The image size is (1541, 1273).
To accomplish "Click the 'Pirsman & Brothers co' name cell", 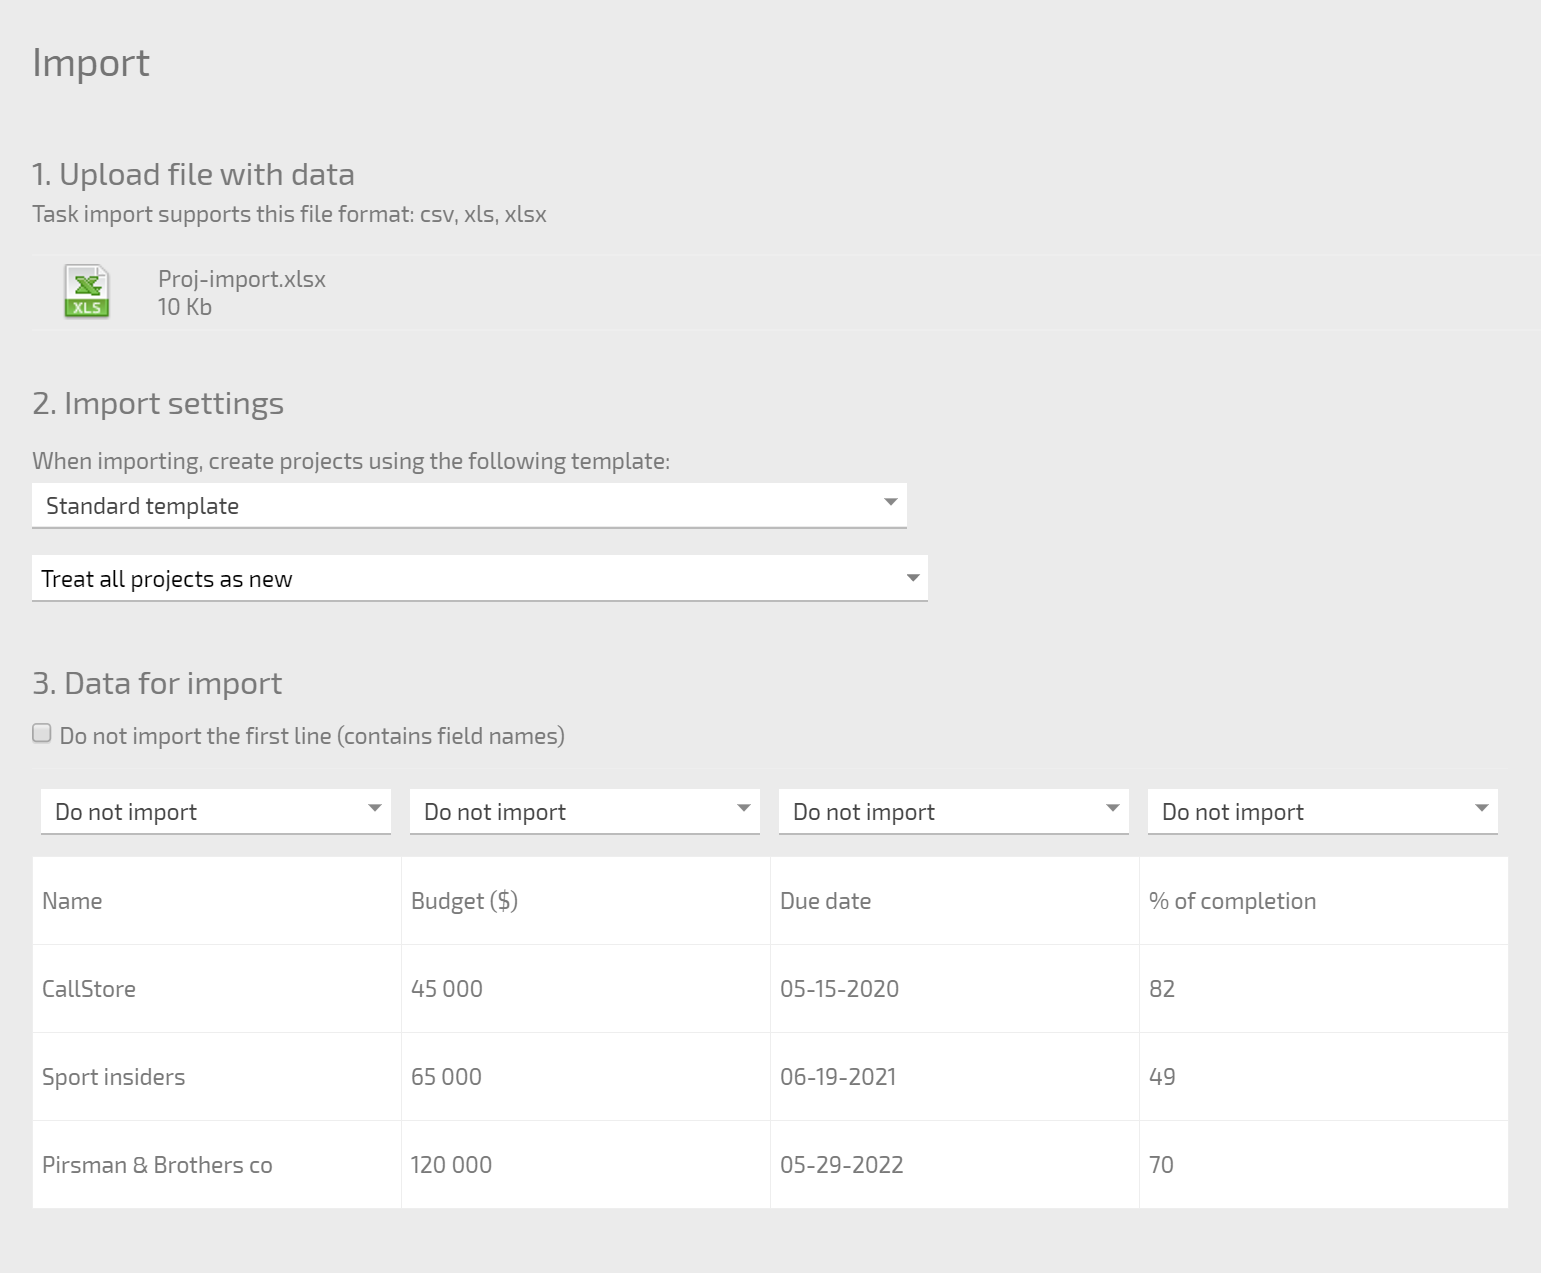I will 217,1165.
